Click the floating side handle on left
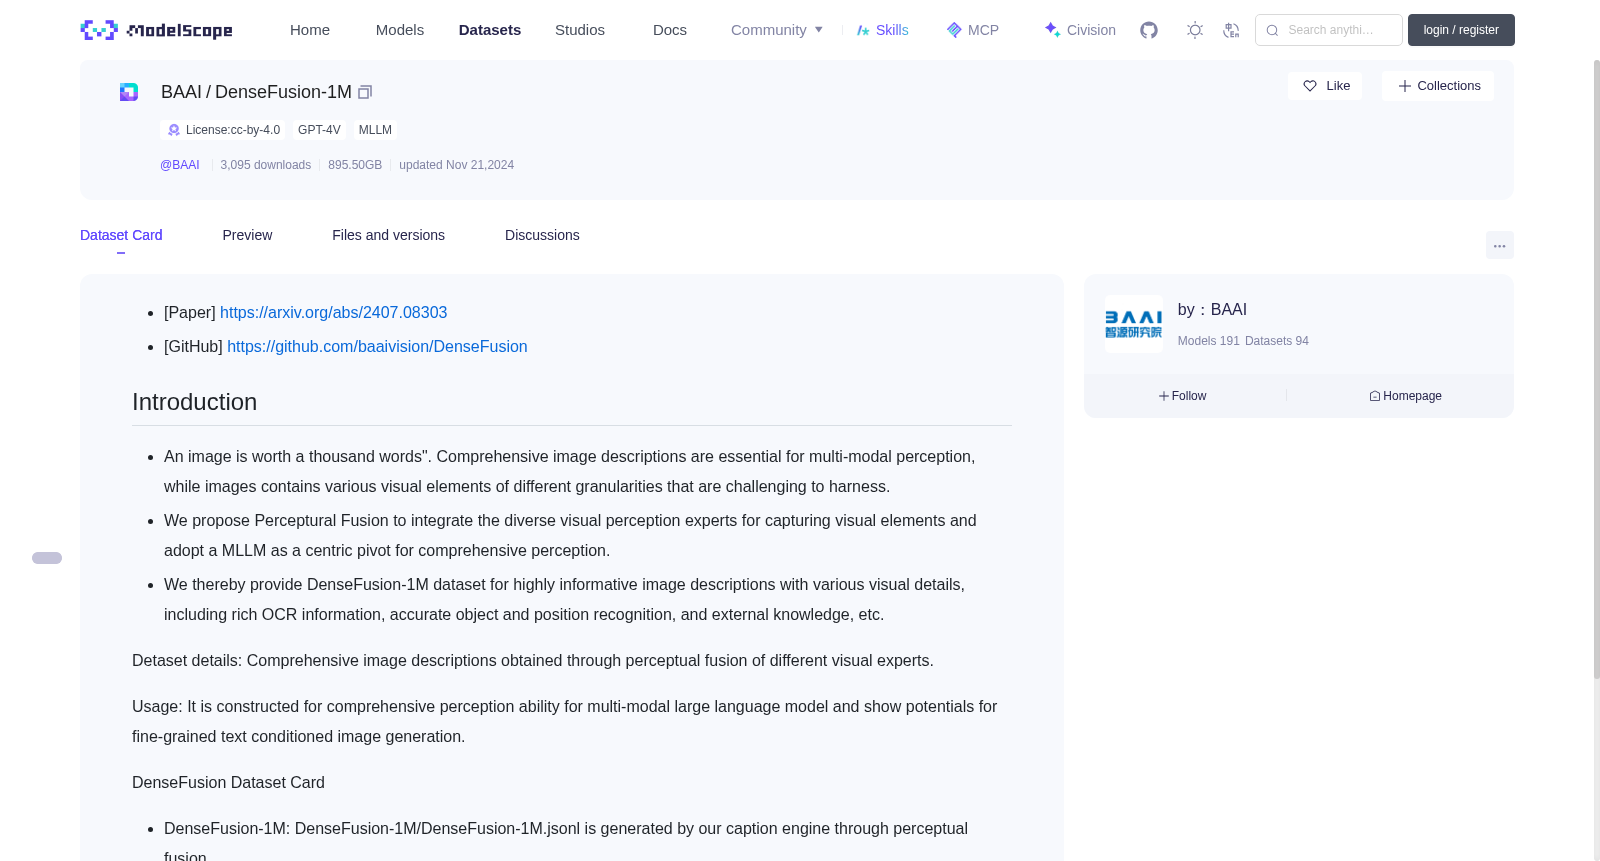The width and height of the screenshot is (1600, 861). [47, 558]
